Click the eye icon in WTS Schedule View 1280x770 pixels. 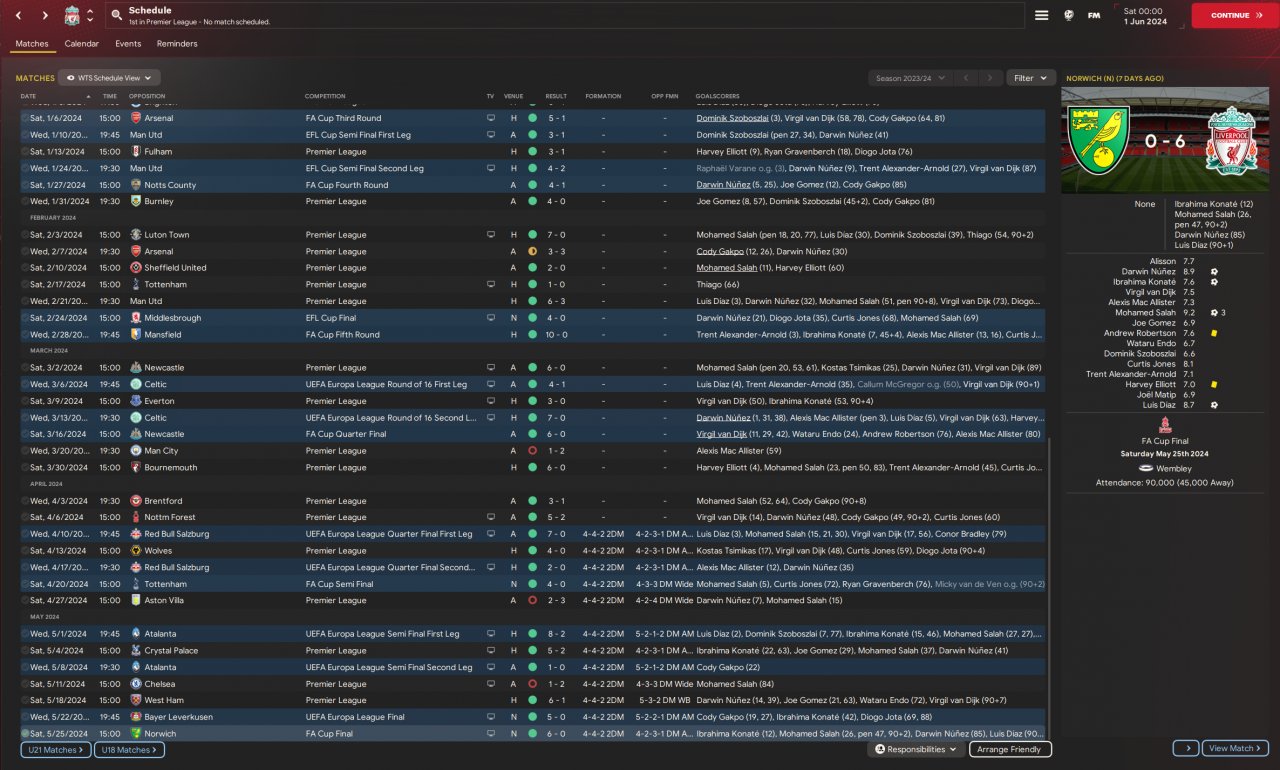pos(71,77)
